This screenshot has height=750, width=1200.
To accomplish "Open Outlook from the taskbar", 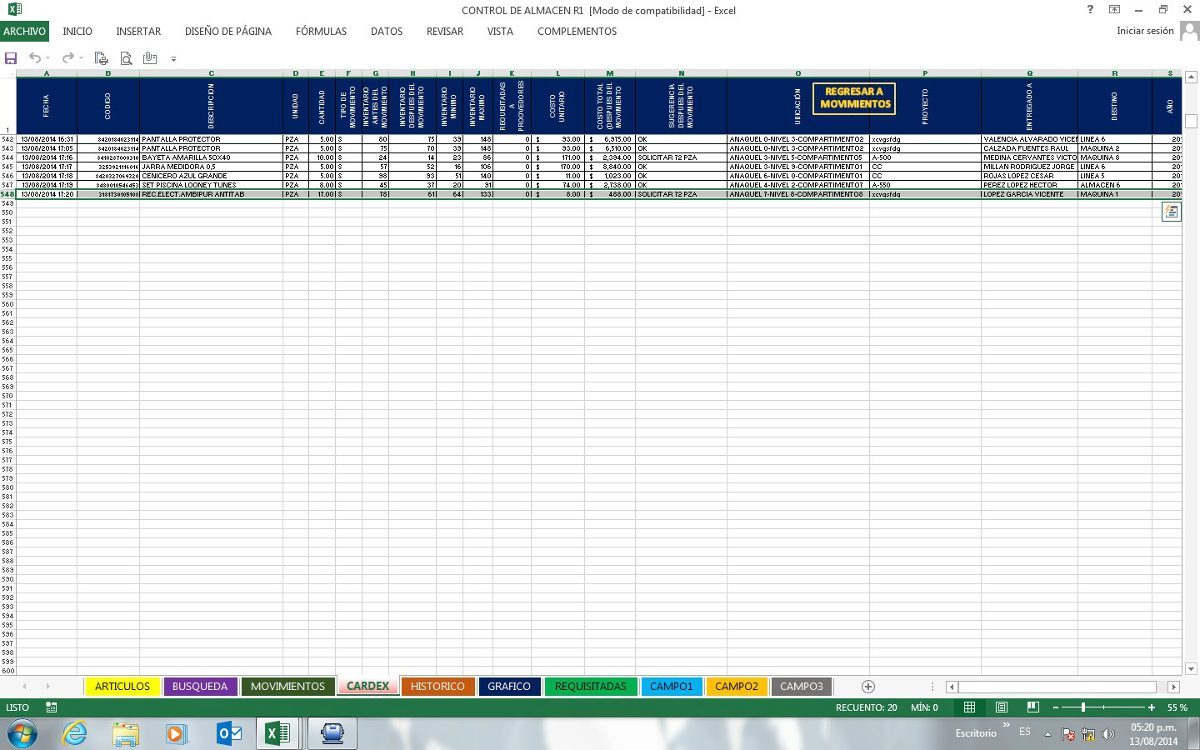I will coord(229,733).
